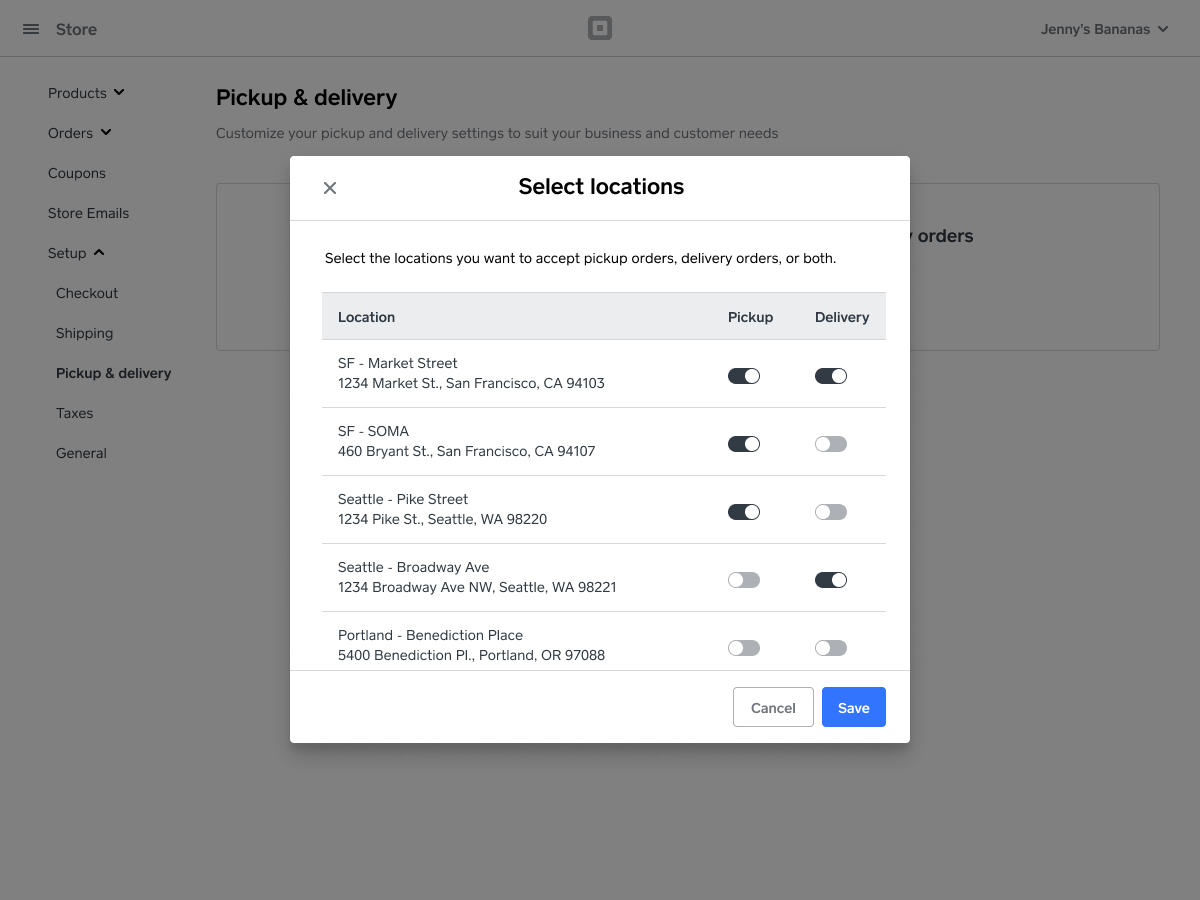Select Pickup & delivery under Setup
1200x900 pixels.
pos(114,373)
